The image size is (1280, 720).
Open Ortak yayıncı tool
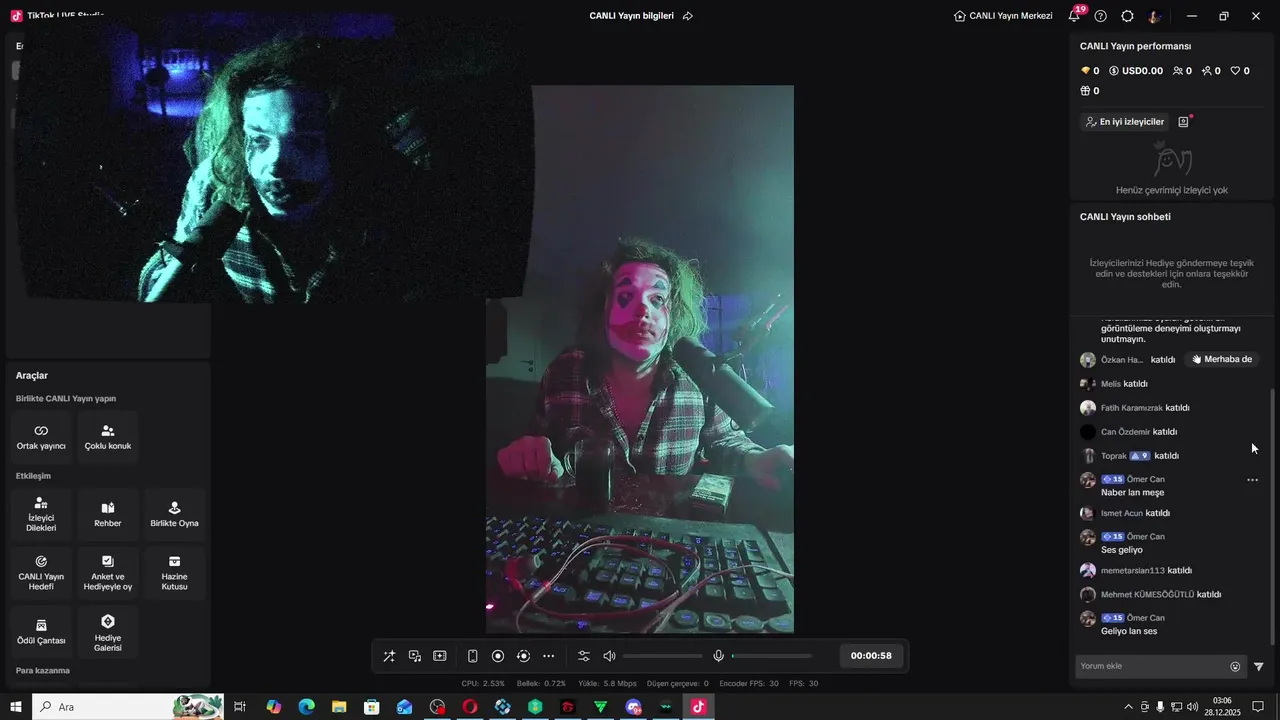(41, 437)
